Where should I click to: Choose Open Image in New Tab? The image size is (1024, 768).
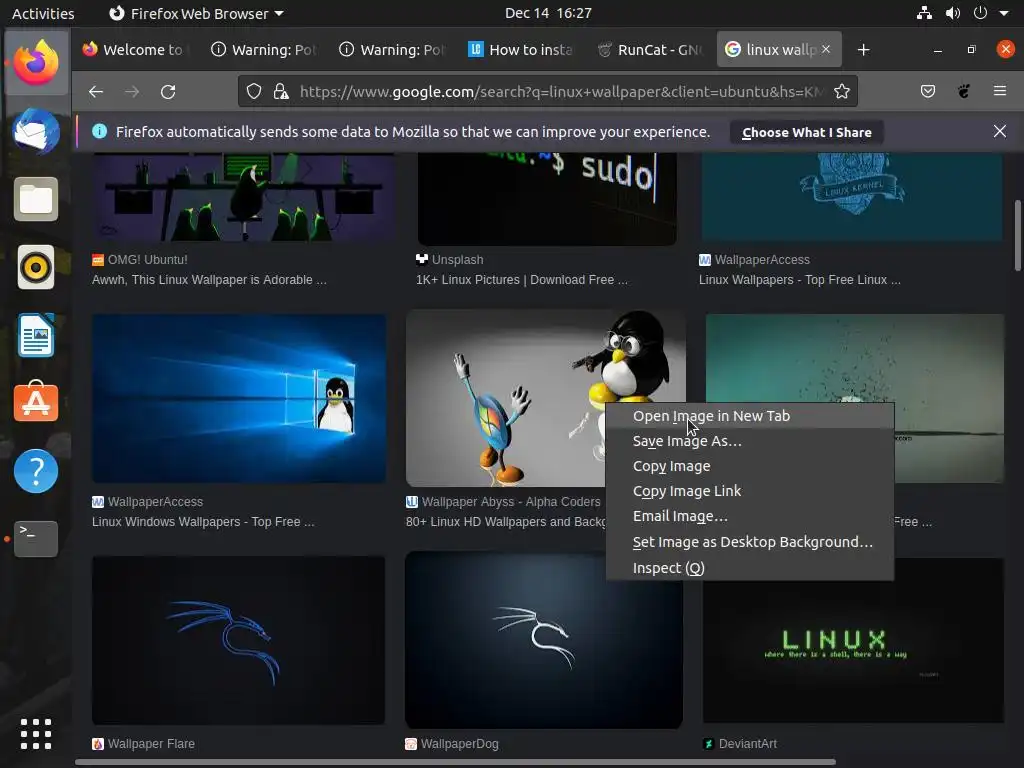(x=750, y=416)
